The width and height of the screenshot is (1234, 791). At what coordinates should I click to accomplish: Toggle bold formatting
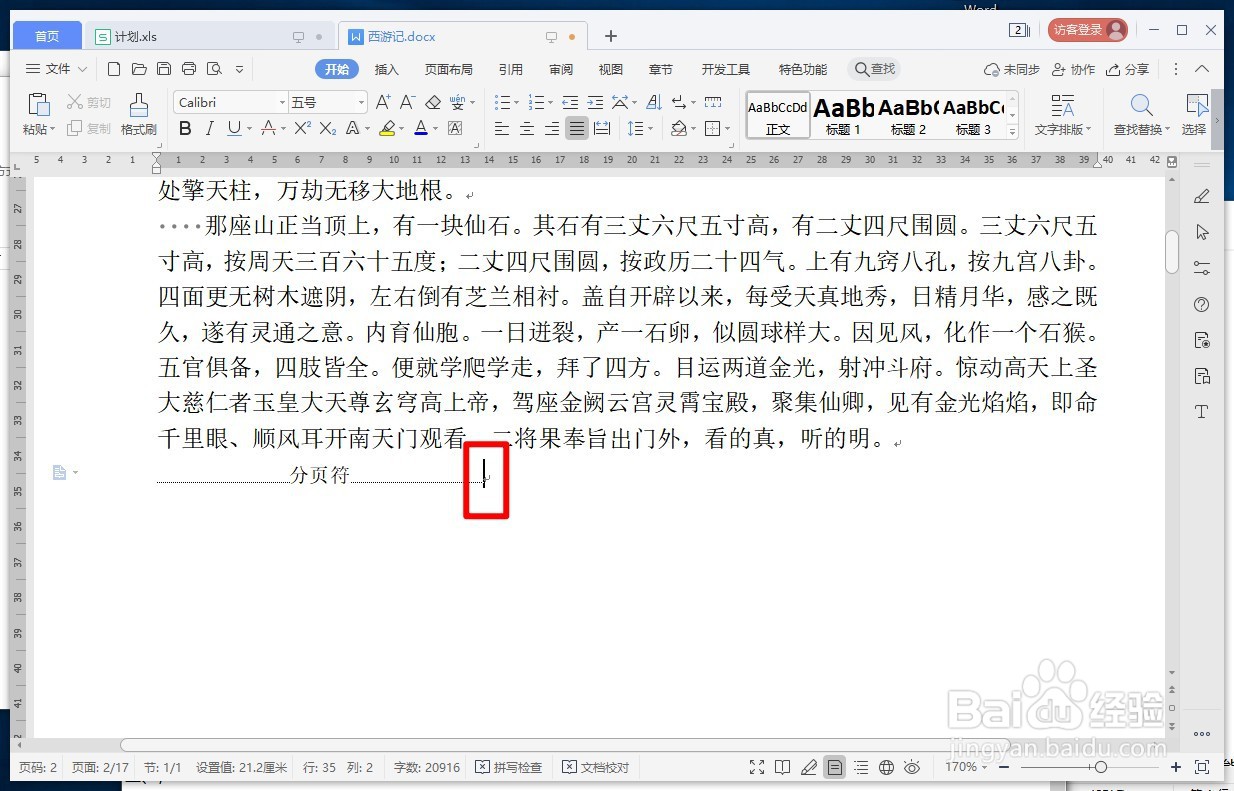click(x=184, y=128)
